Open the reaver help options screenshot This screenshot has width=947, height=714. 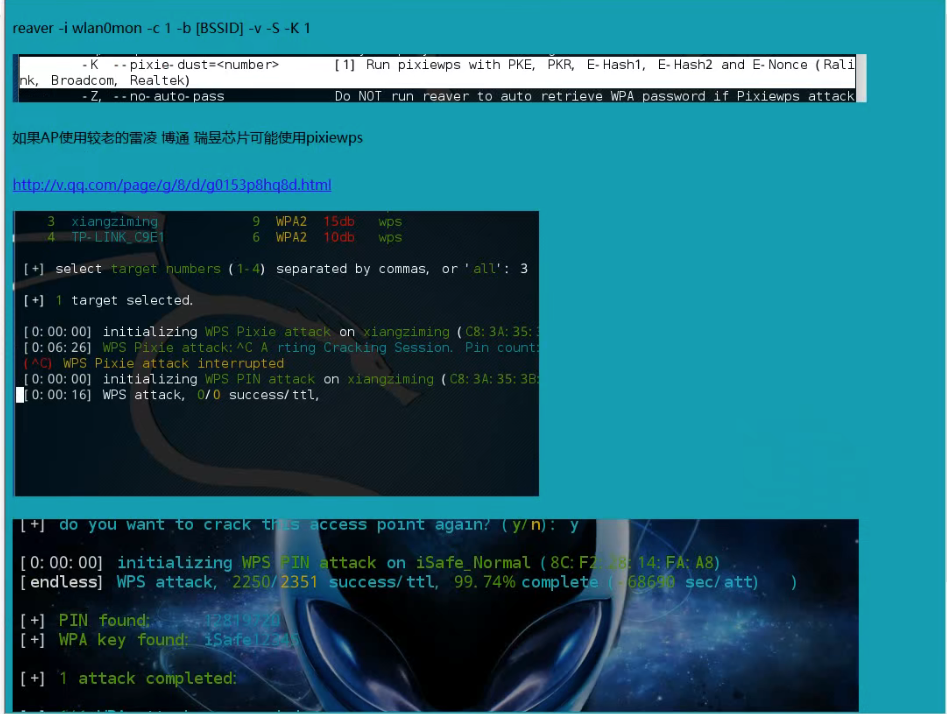[439, 78]
